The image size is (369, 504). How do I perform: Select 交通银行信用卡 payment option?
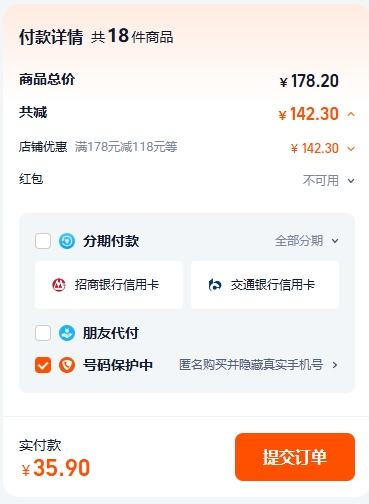[x=265, y=285]
